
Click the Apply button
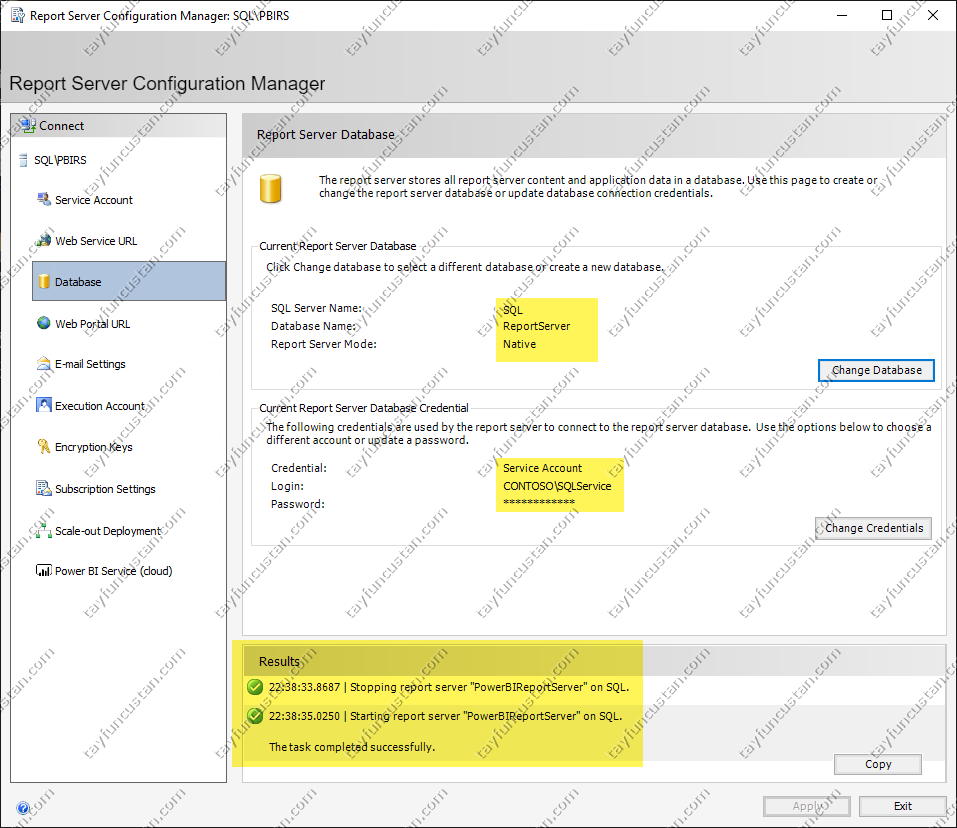(x=806, y=806)
